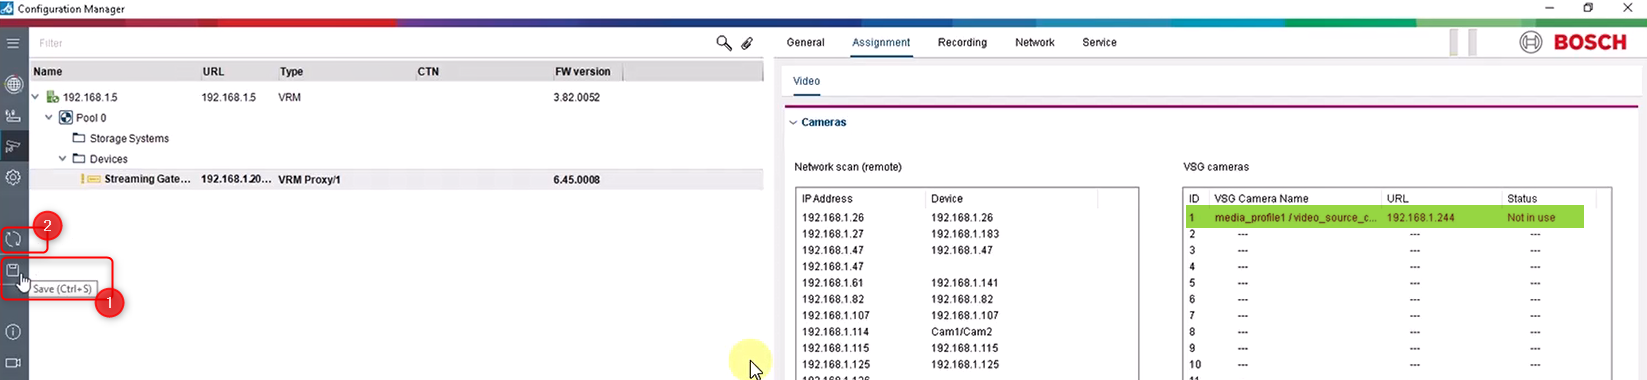Click the Preferences gear icon in the sidebar
This screenshot has height=380, width=1647.
click(13, 177)
